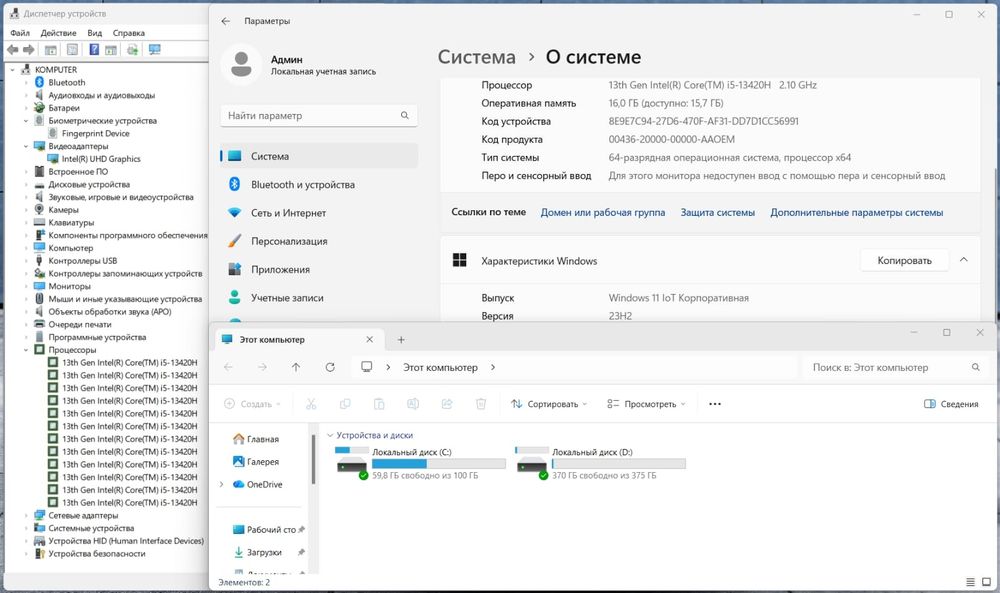Click the Up arrow in File Explorer navigation

[296, 367]
